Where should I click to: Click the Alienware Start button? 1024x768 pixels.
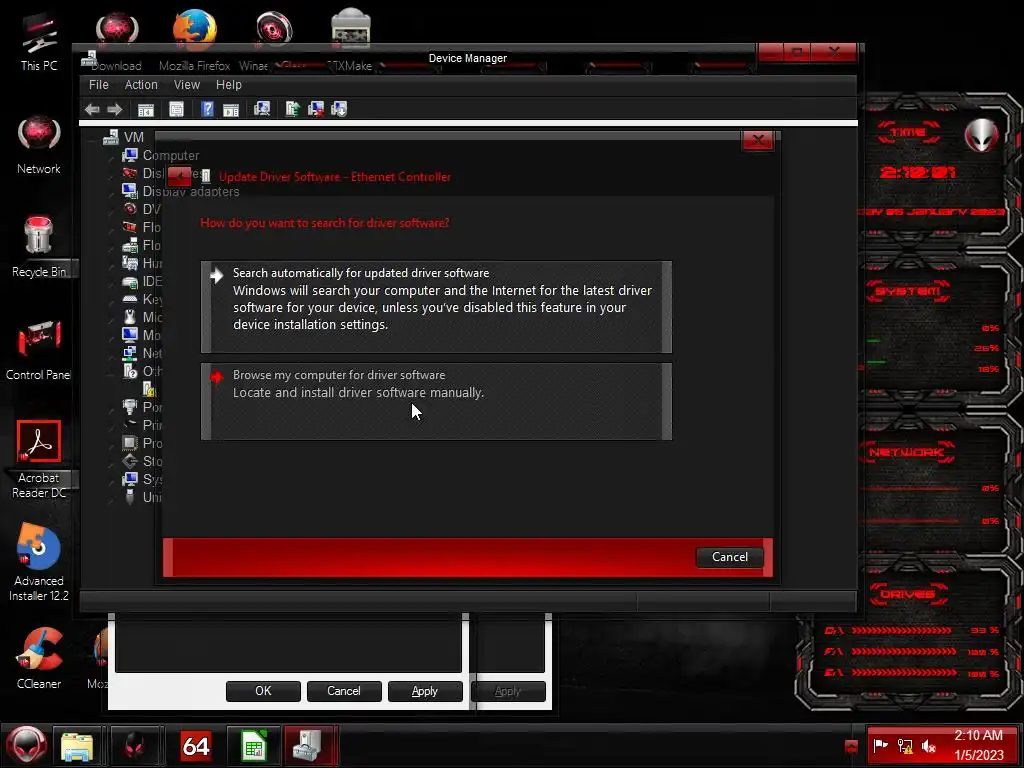pyautogui.click(x=26, y=746)
